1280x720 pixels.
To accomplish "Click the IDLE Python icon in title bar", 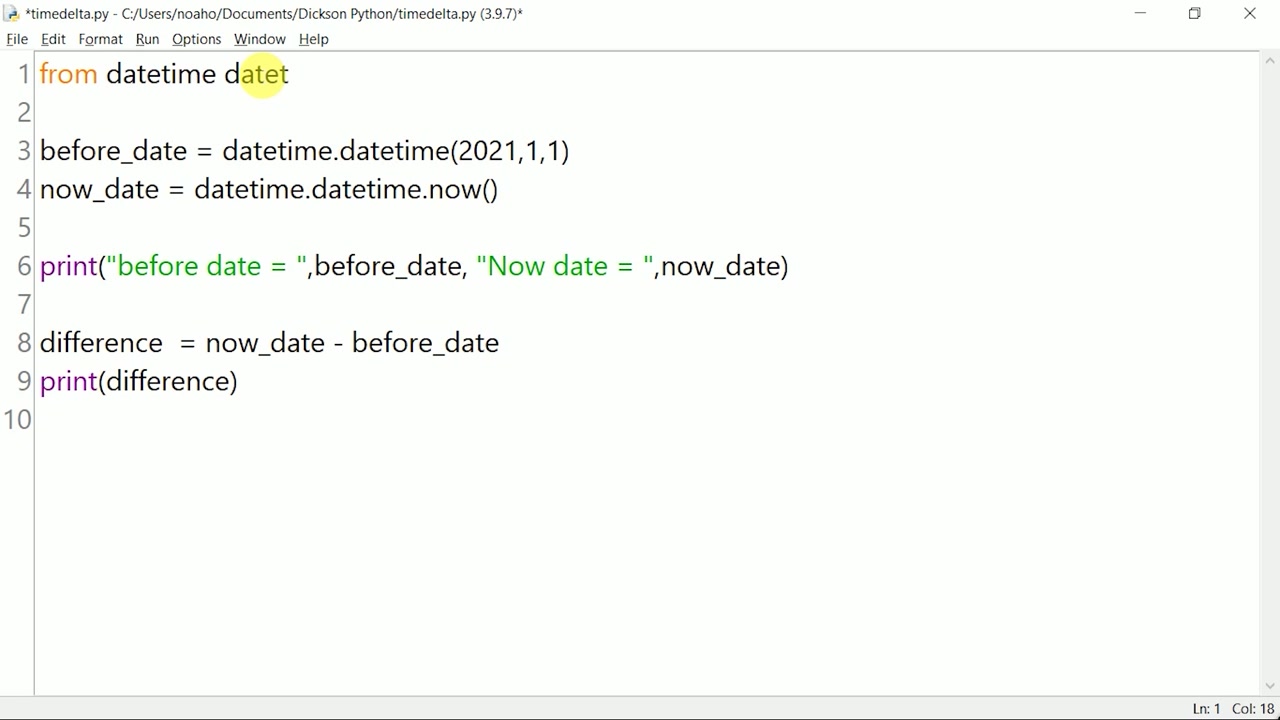I will pyautogui.click(x=11, y=13).
